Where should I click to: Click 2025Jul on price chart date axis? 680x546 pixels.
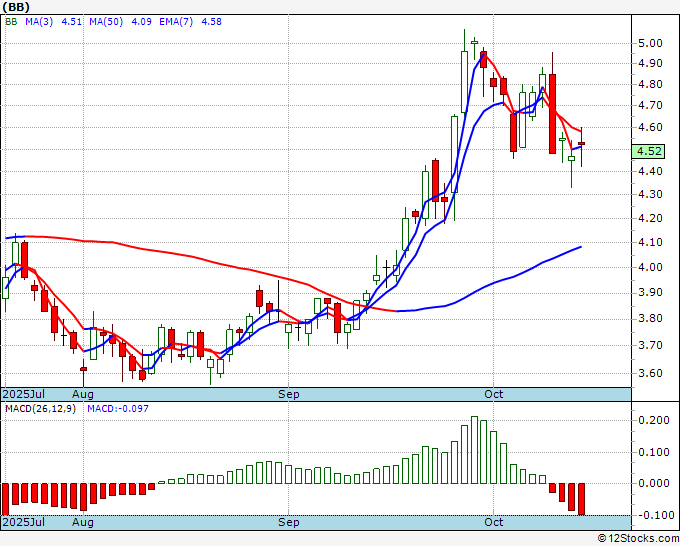23,394
